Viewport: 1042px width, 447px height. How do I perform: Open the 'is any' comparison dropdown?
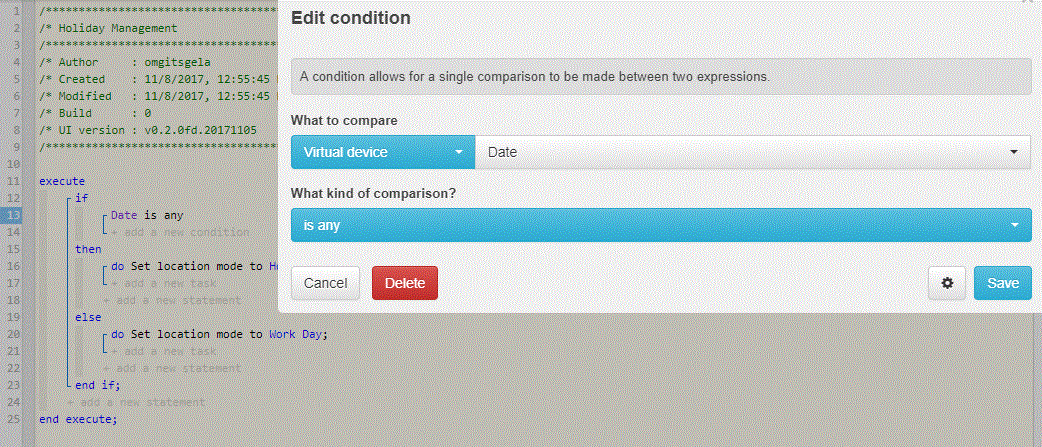pyautogui.click(x=661, y=225)
